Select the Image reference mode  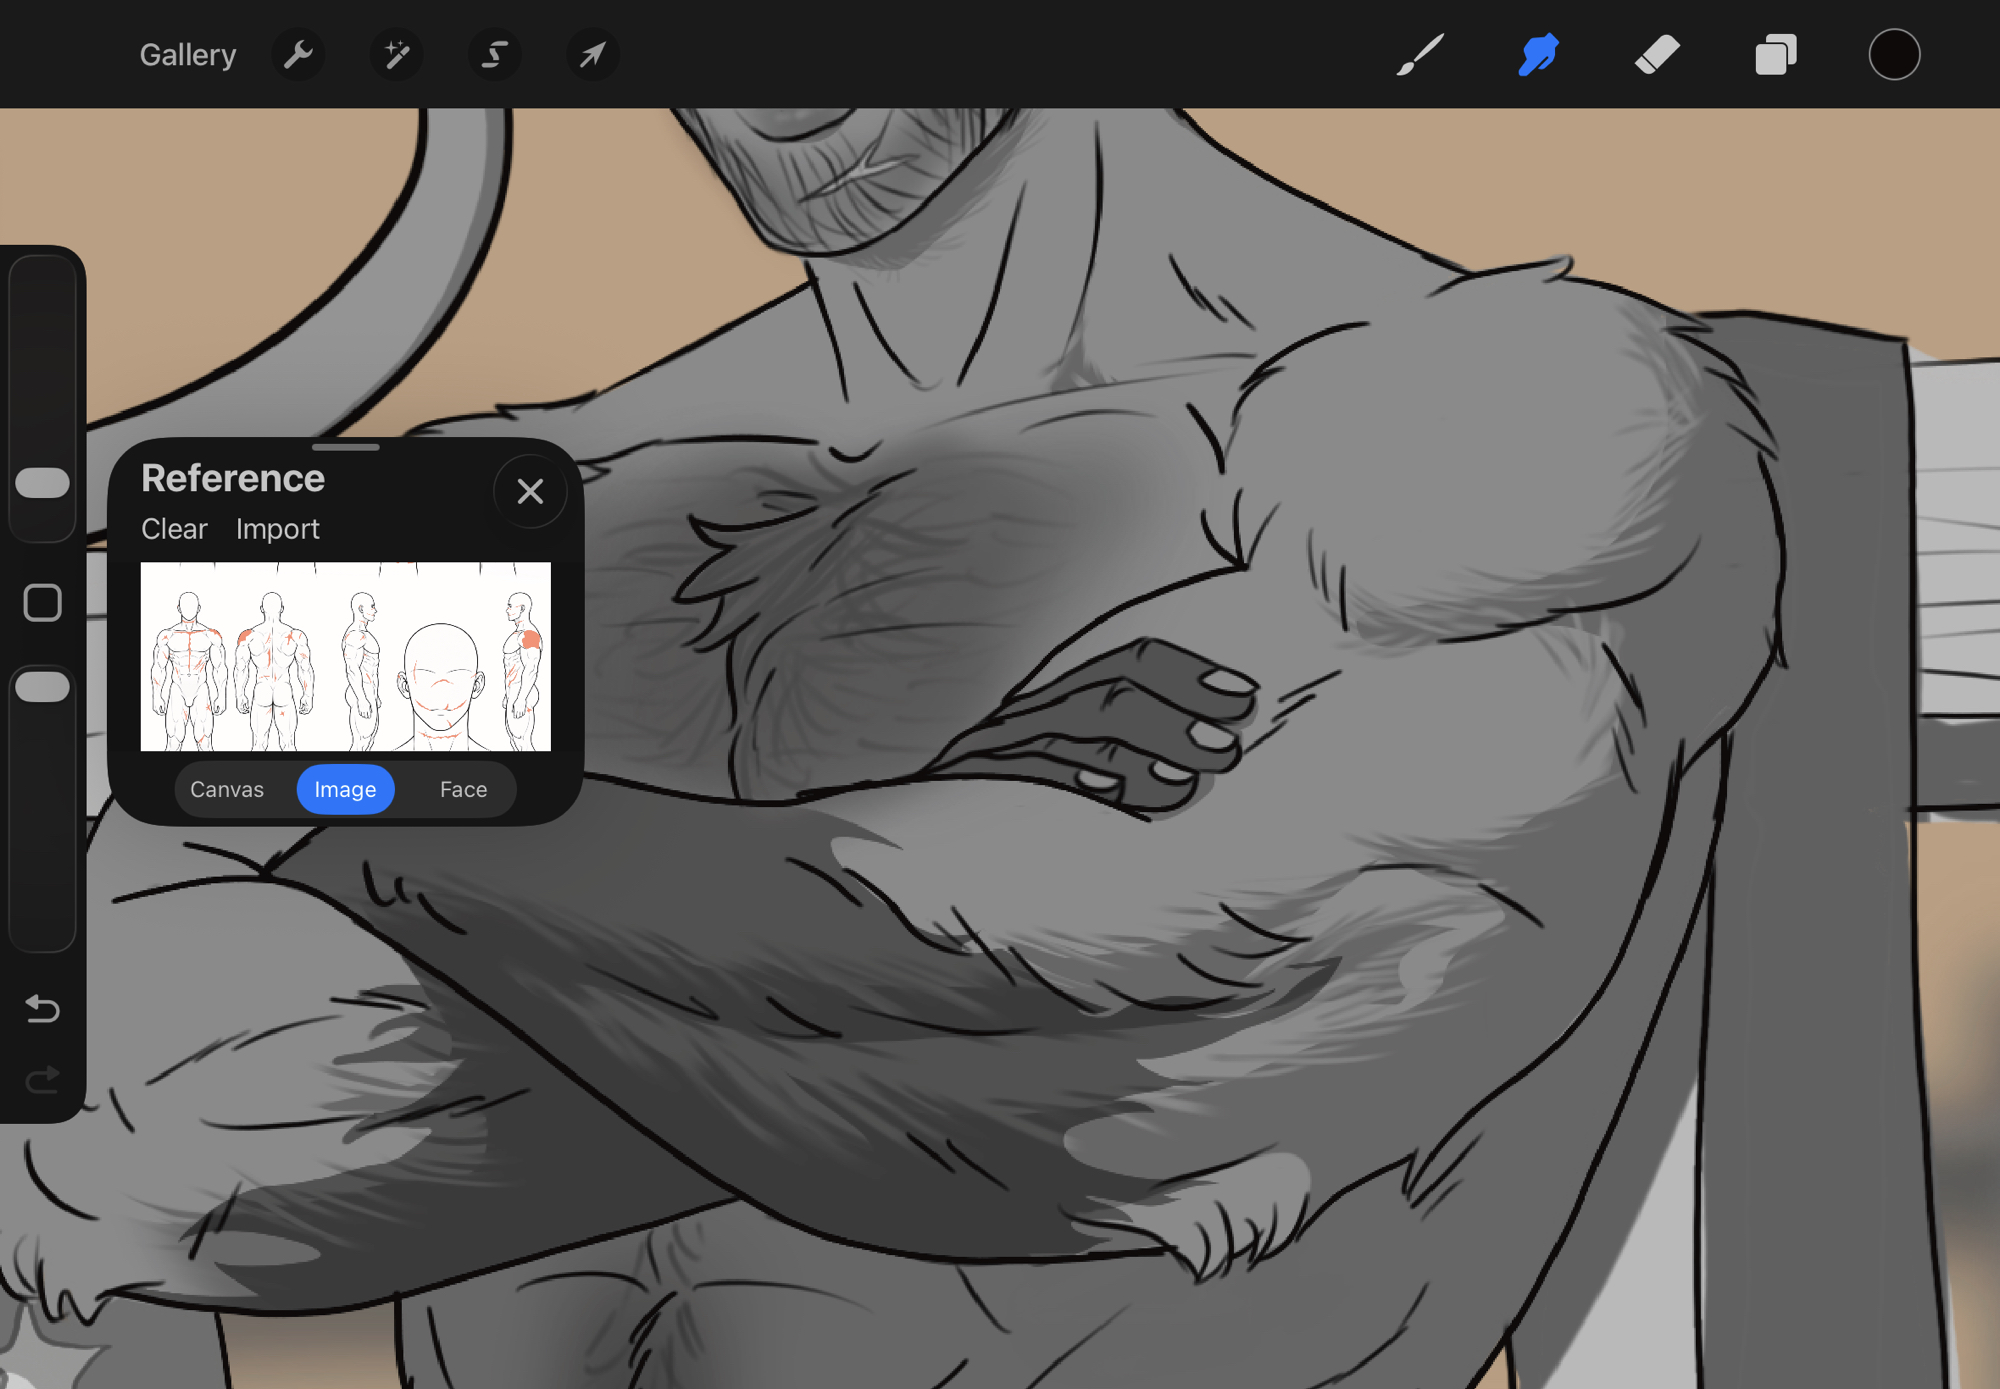(345, 789)
